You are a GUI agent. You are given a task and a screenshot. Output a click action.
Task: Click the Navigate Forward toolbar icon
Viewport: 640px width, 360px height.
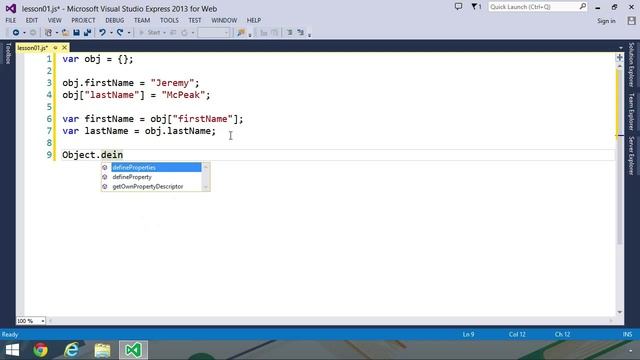pyautogui.click(x=33, y=33)
